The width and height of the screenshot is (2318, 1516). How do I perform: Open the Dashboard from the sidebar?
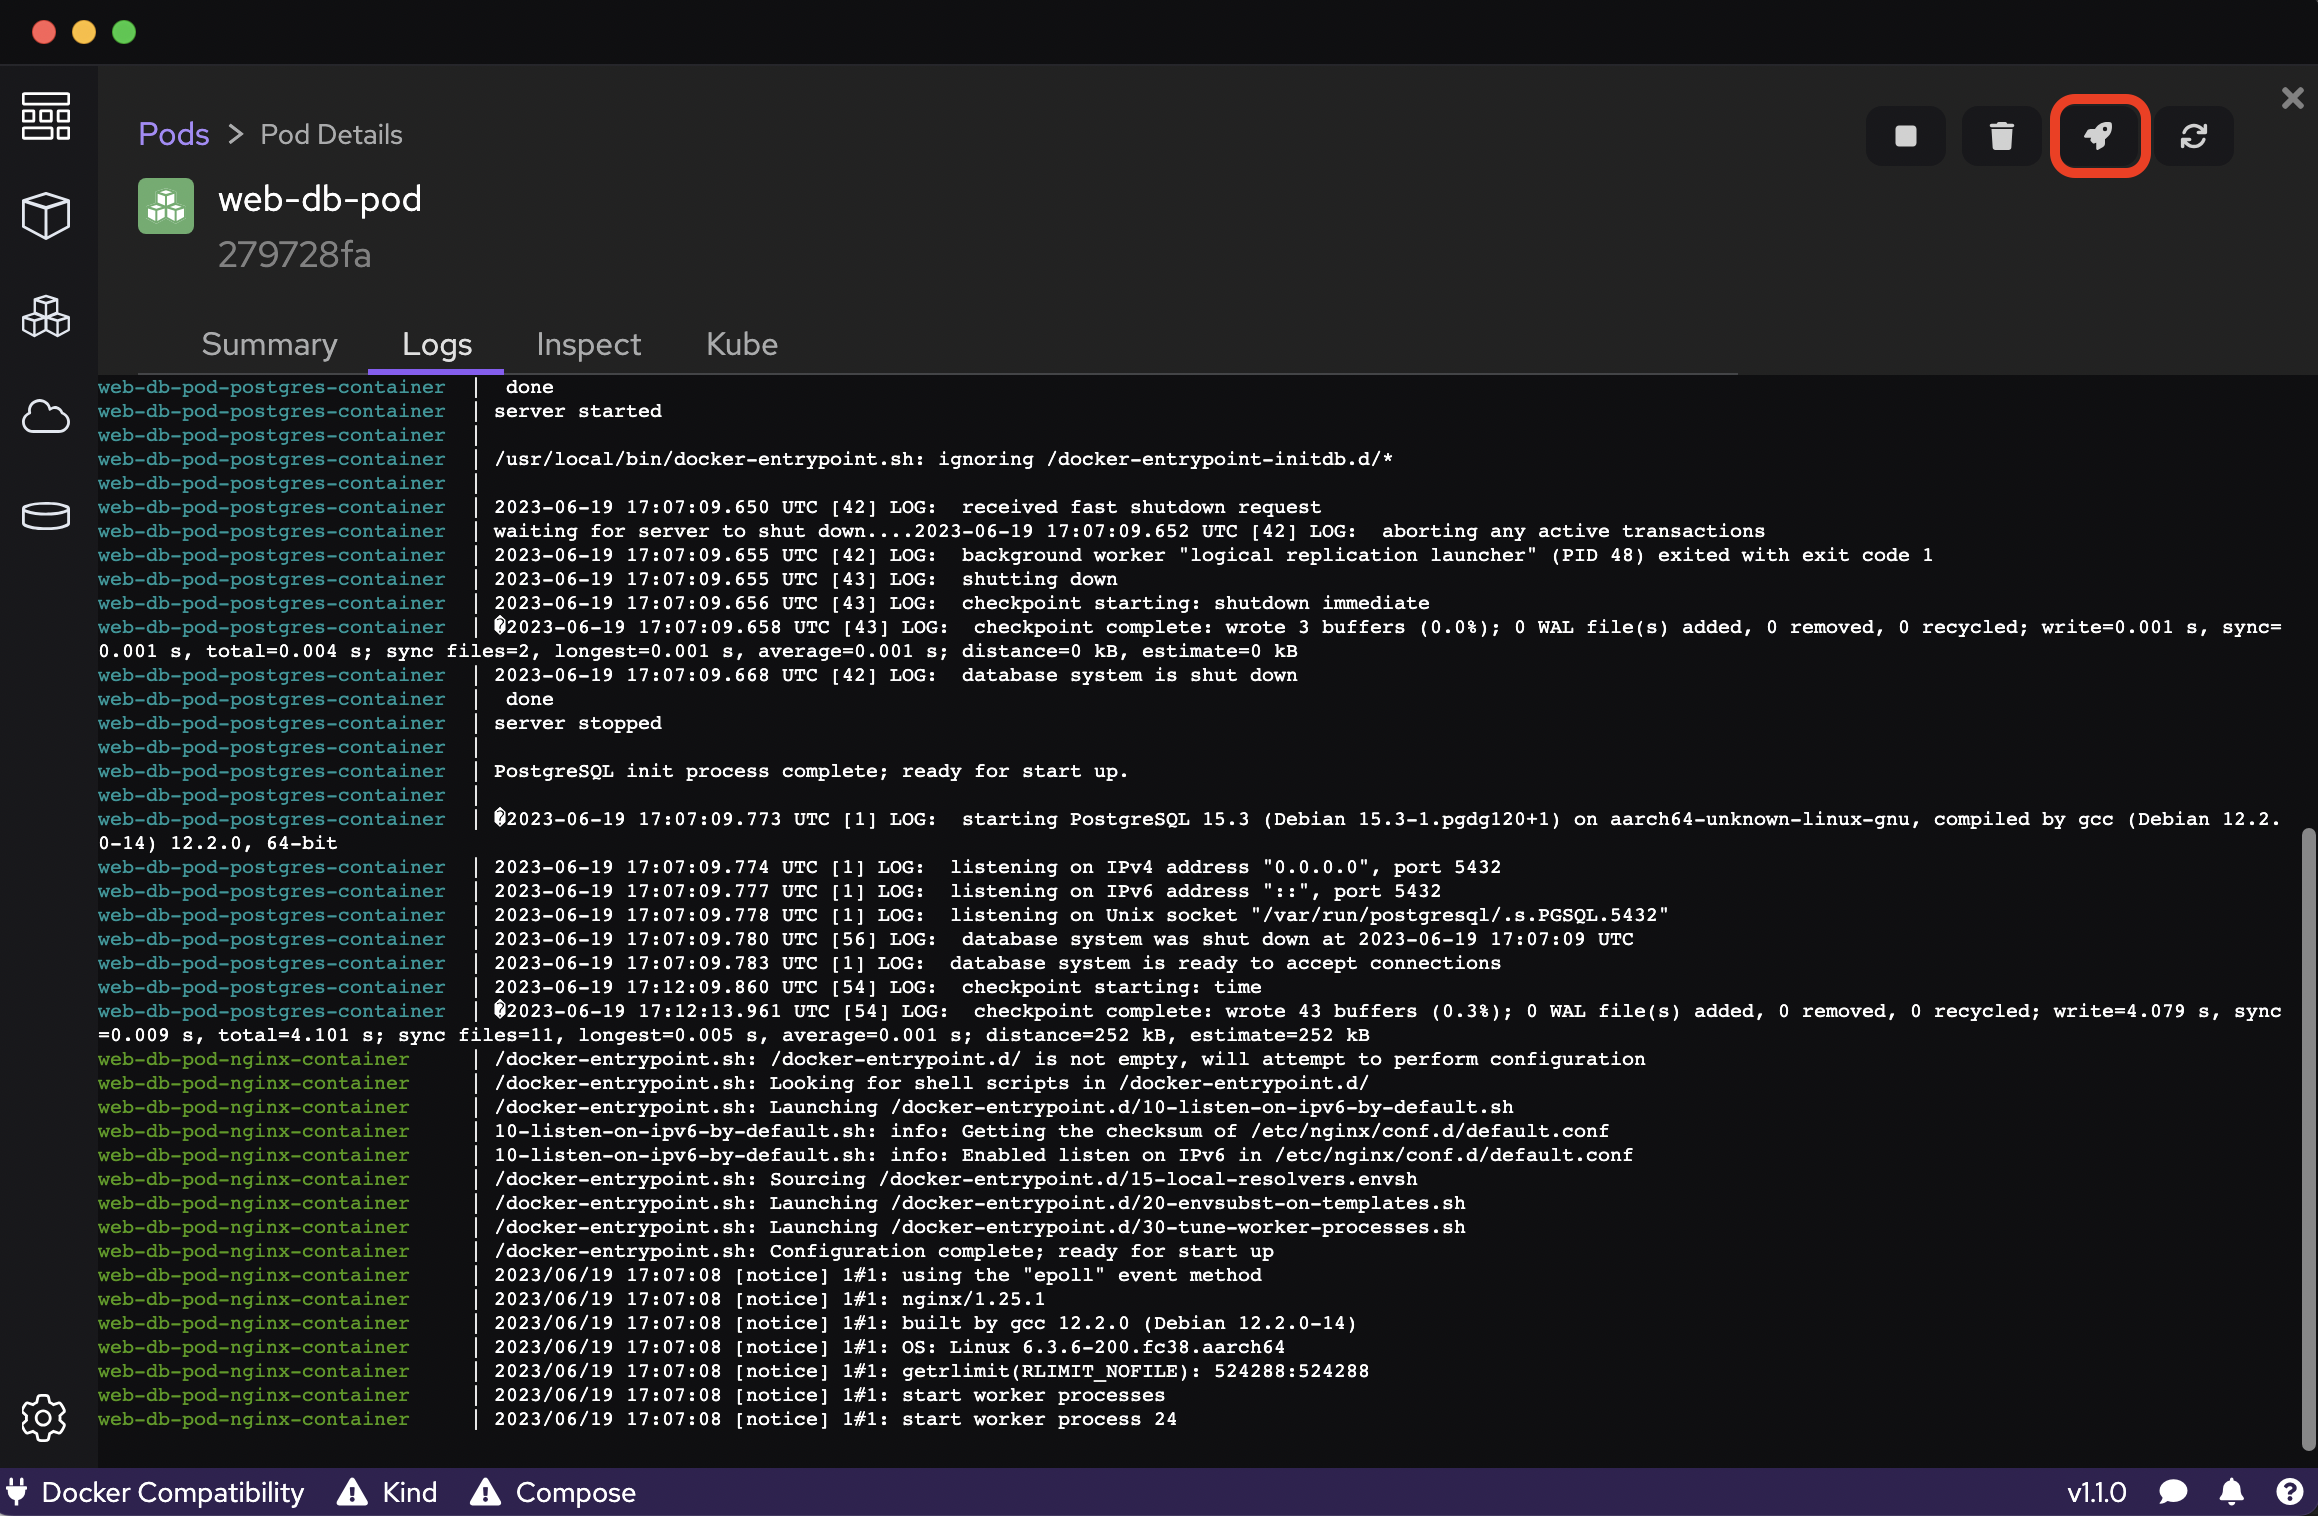(x=45, y=116)
